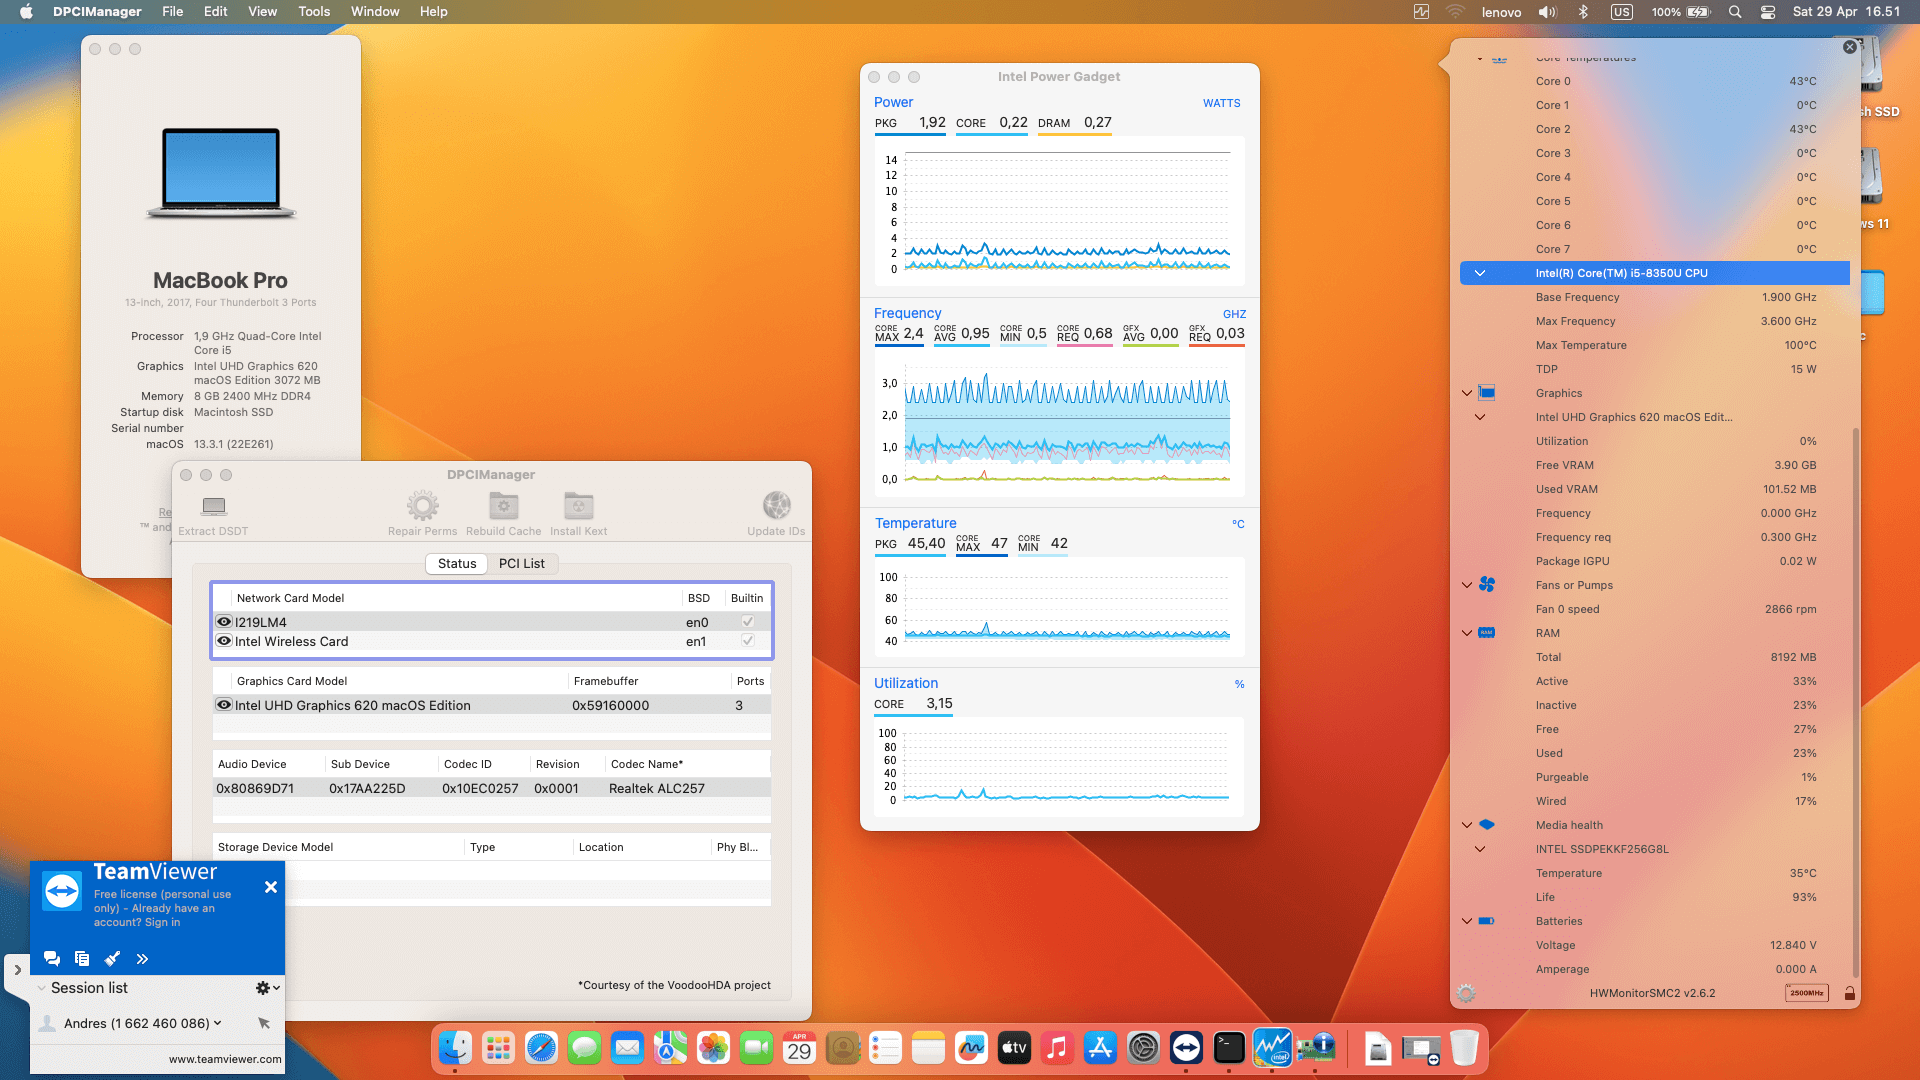
Task: Open TeamViewer session gear dropdown
Action: [267, 988]
